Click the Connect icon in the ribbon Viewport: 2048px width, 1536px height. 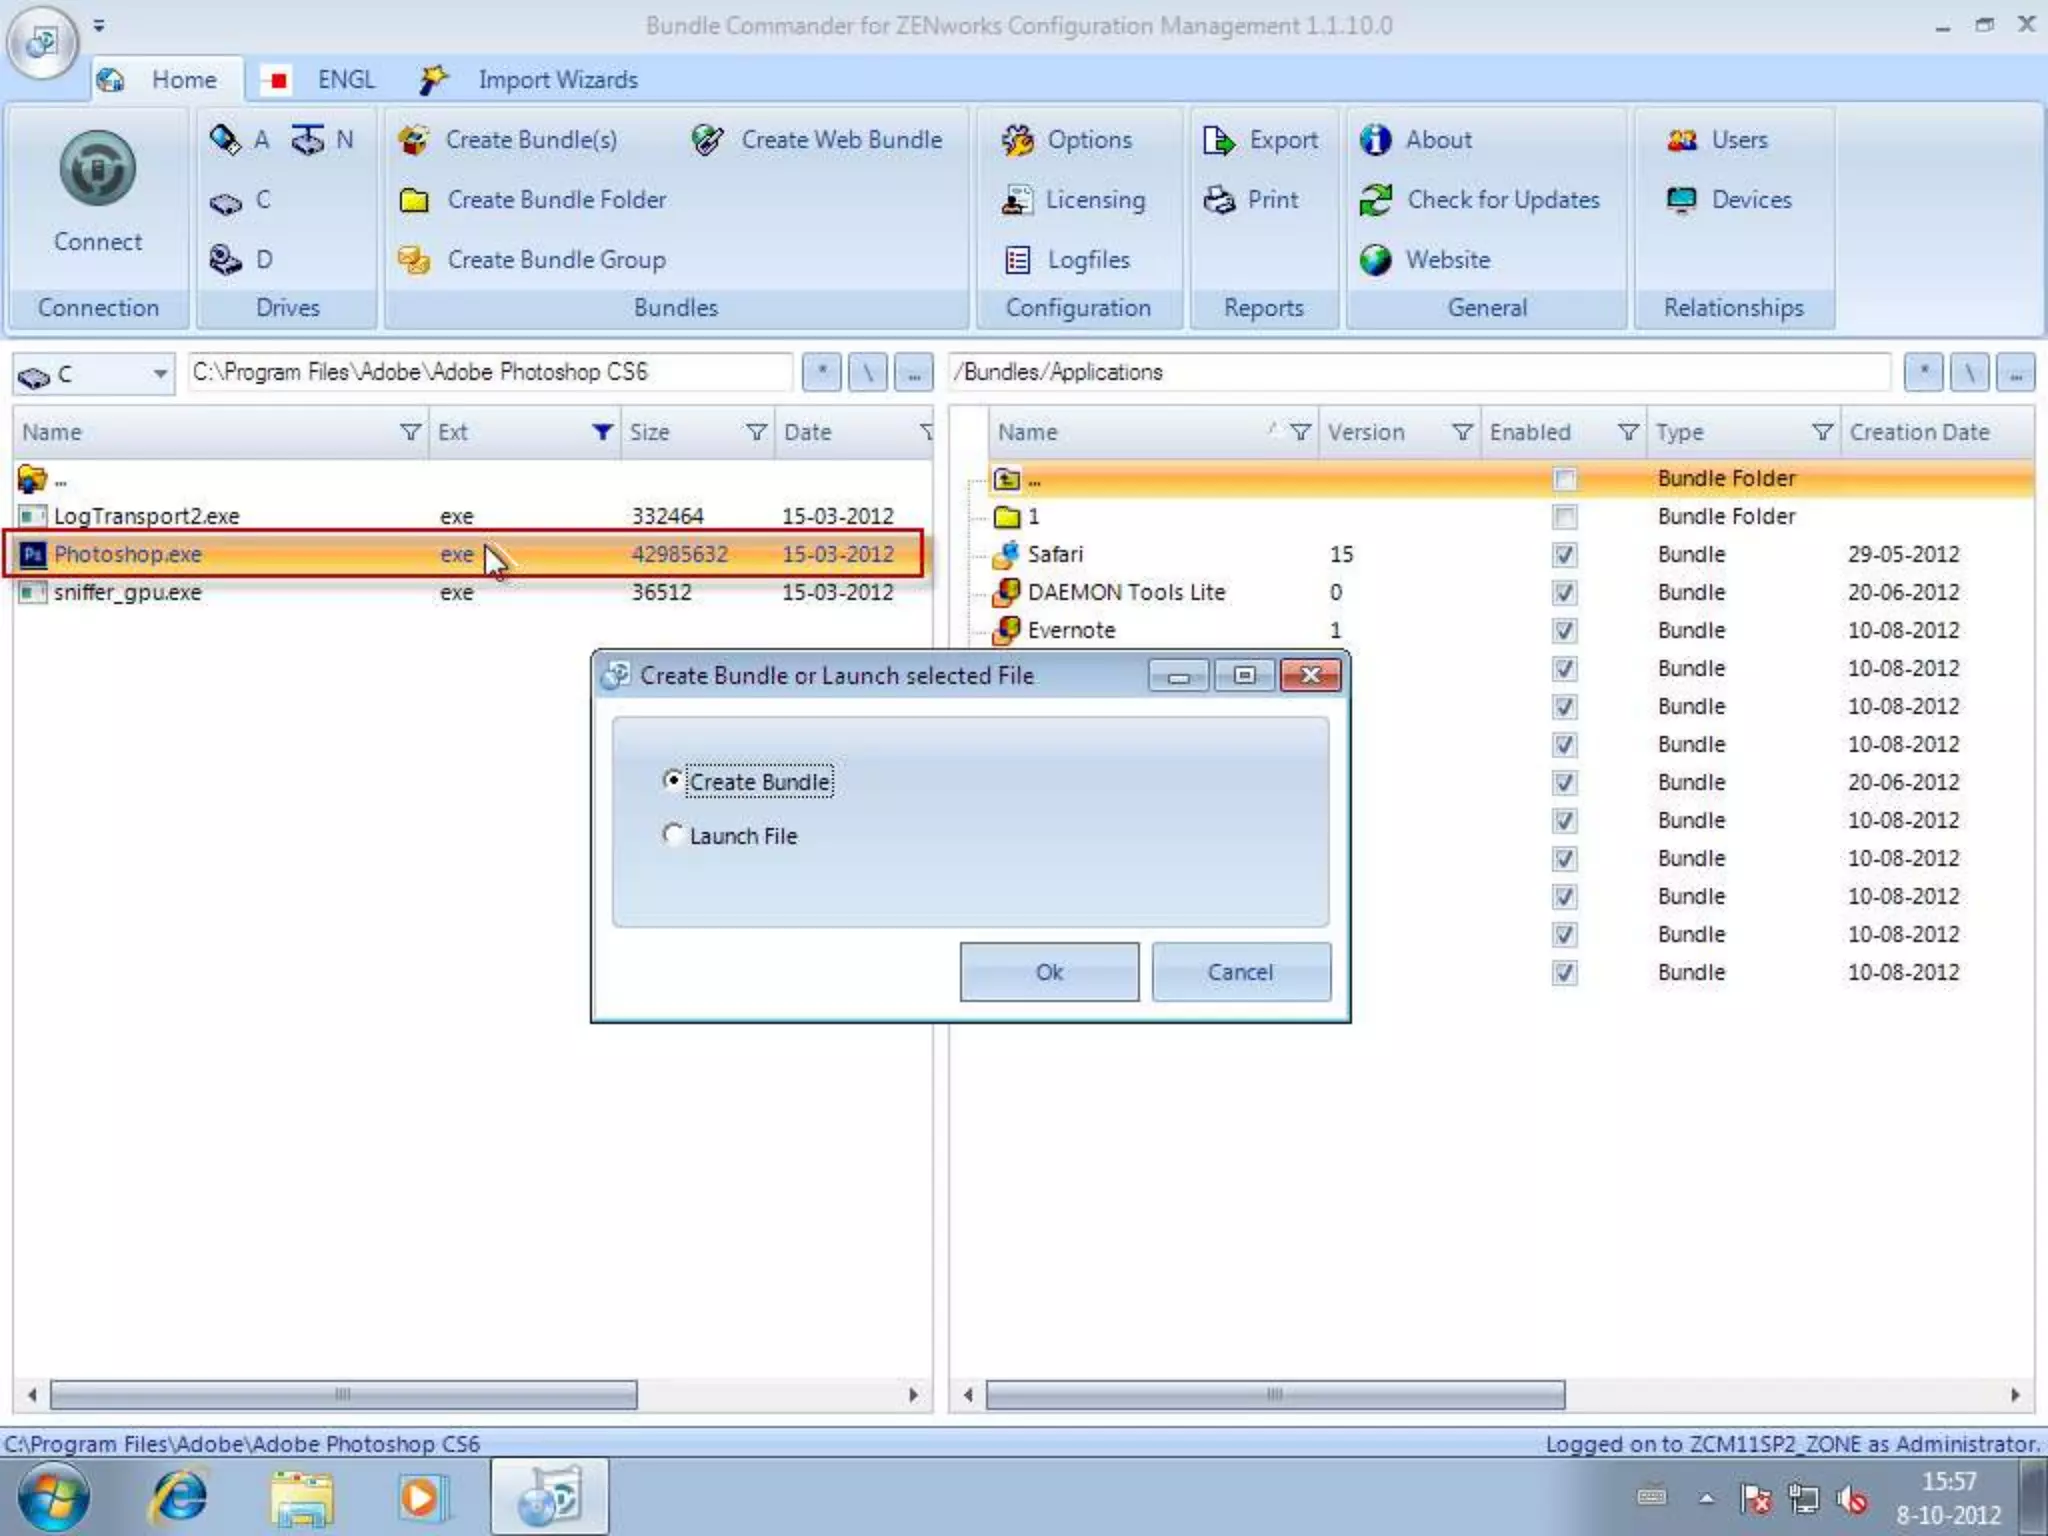click(x=97, y=169)
